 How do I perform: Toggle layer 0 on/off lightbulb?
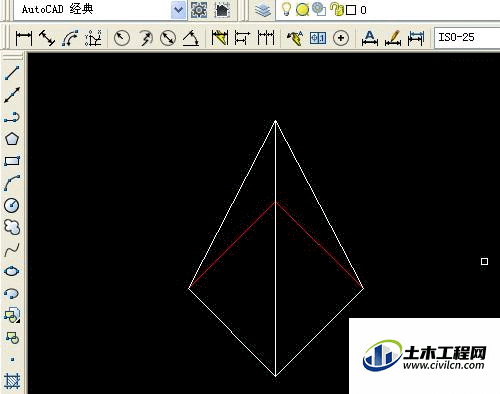tap(286, 9)
